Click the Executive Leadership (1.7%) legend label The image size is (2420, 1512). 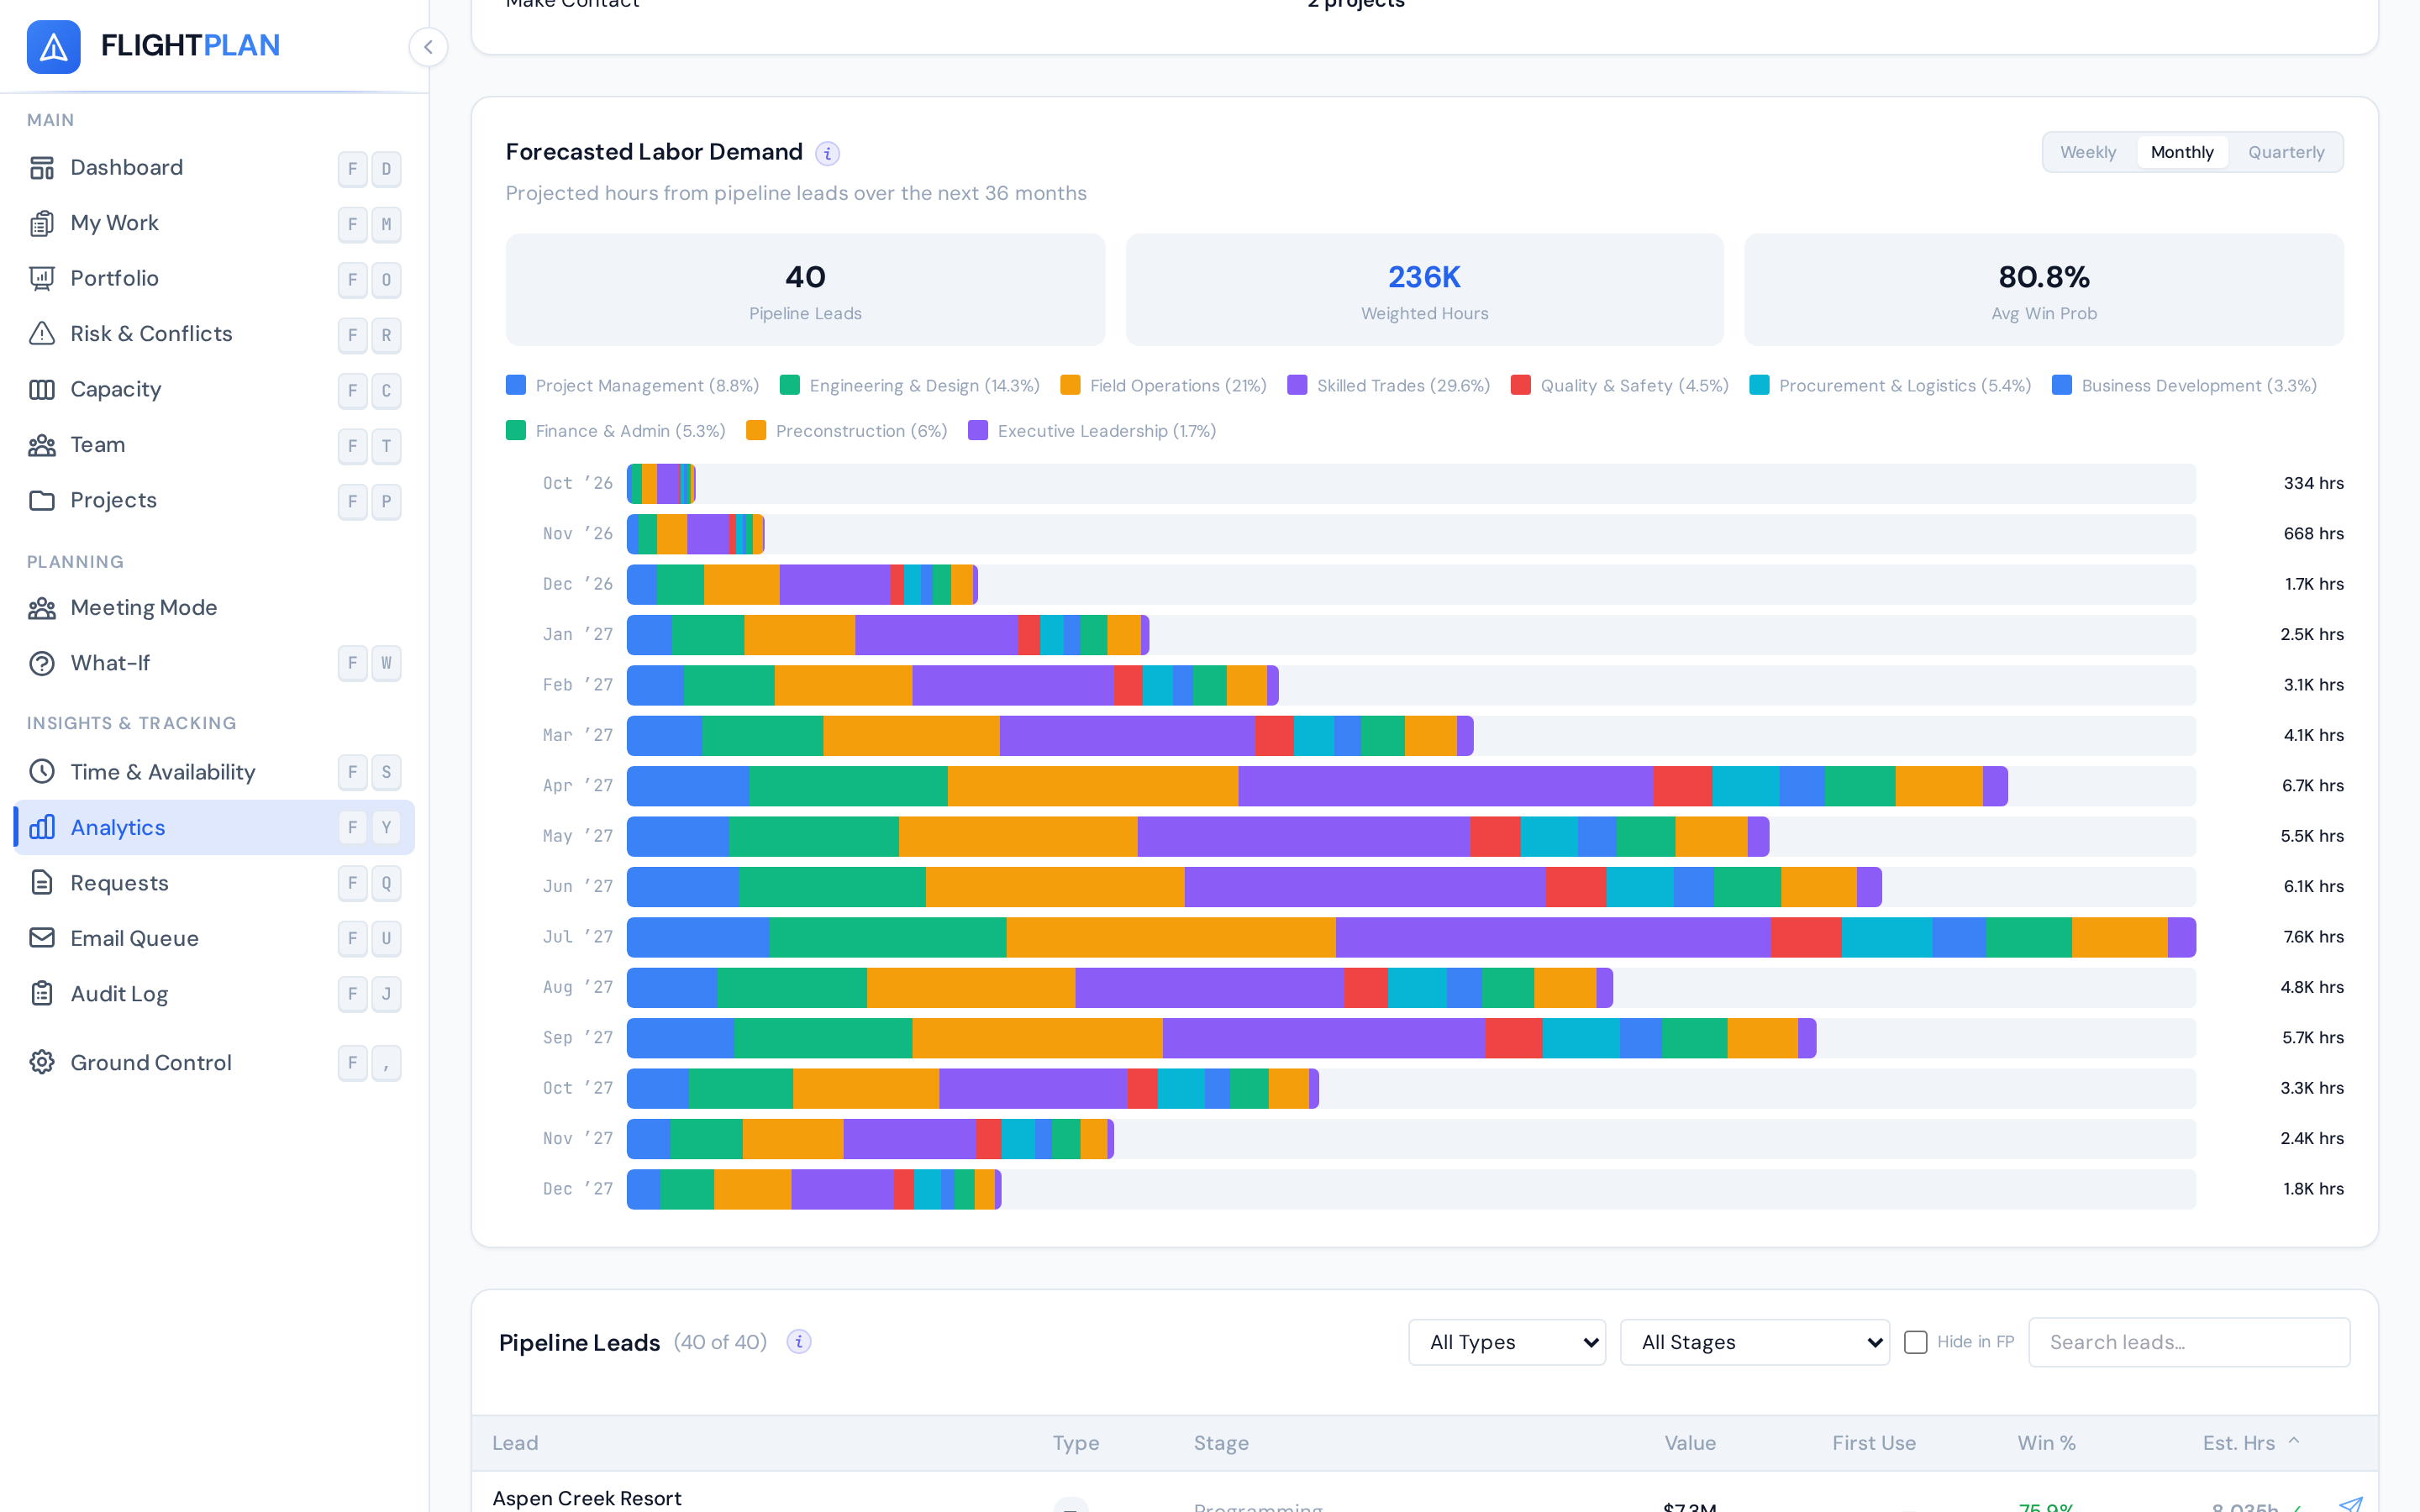coord(1107,431)
